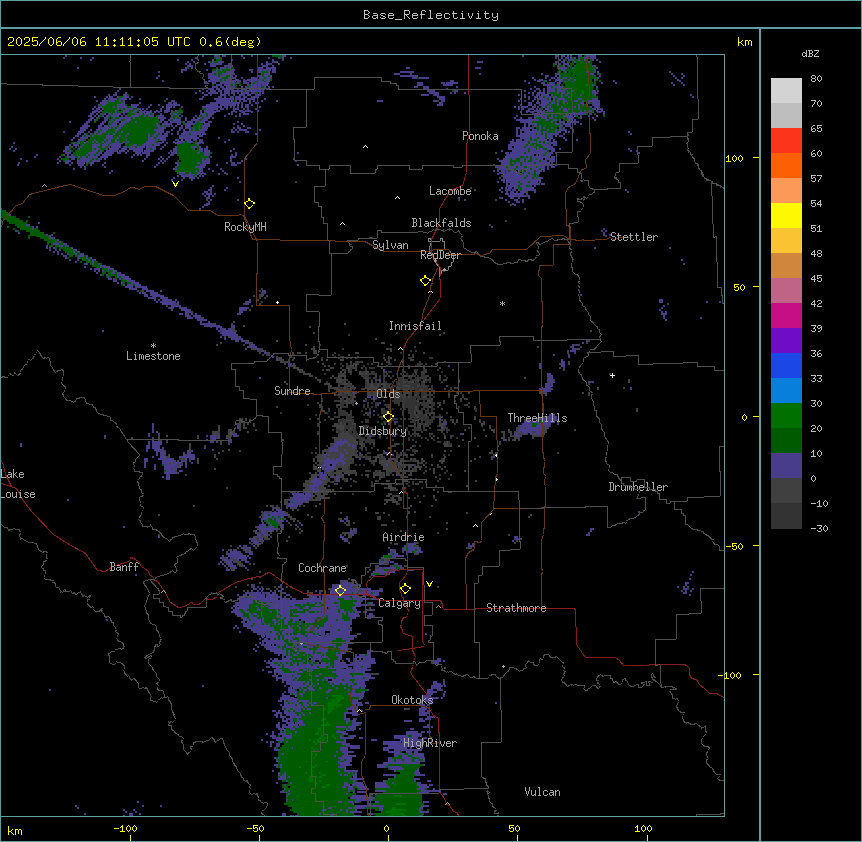This screenshot has height=842, width=862.
Task: Click the -50 tick on right axis
Action: [734, 546]
